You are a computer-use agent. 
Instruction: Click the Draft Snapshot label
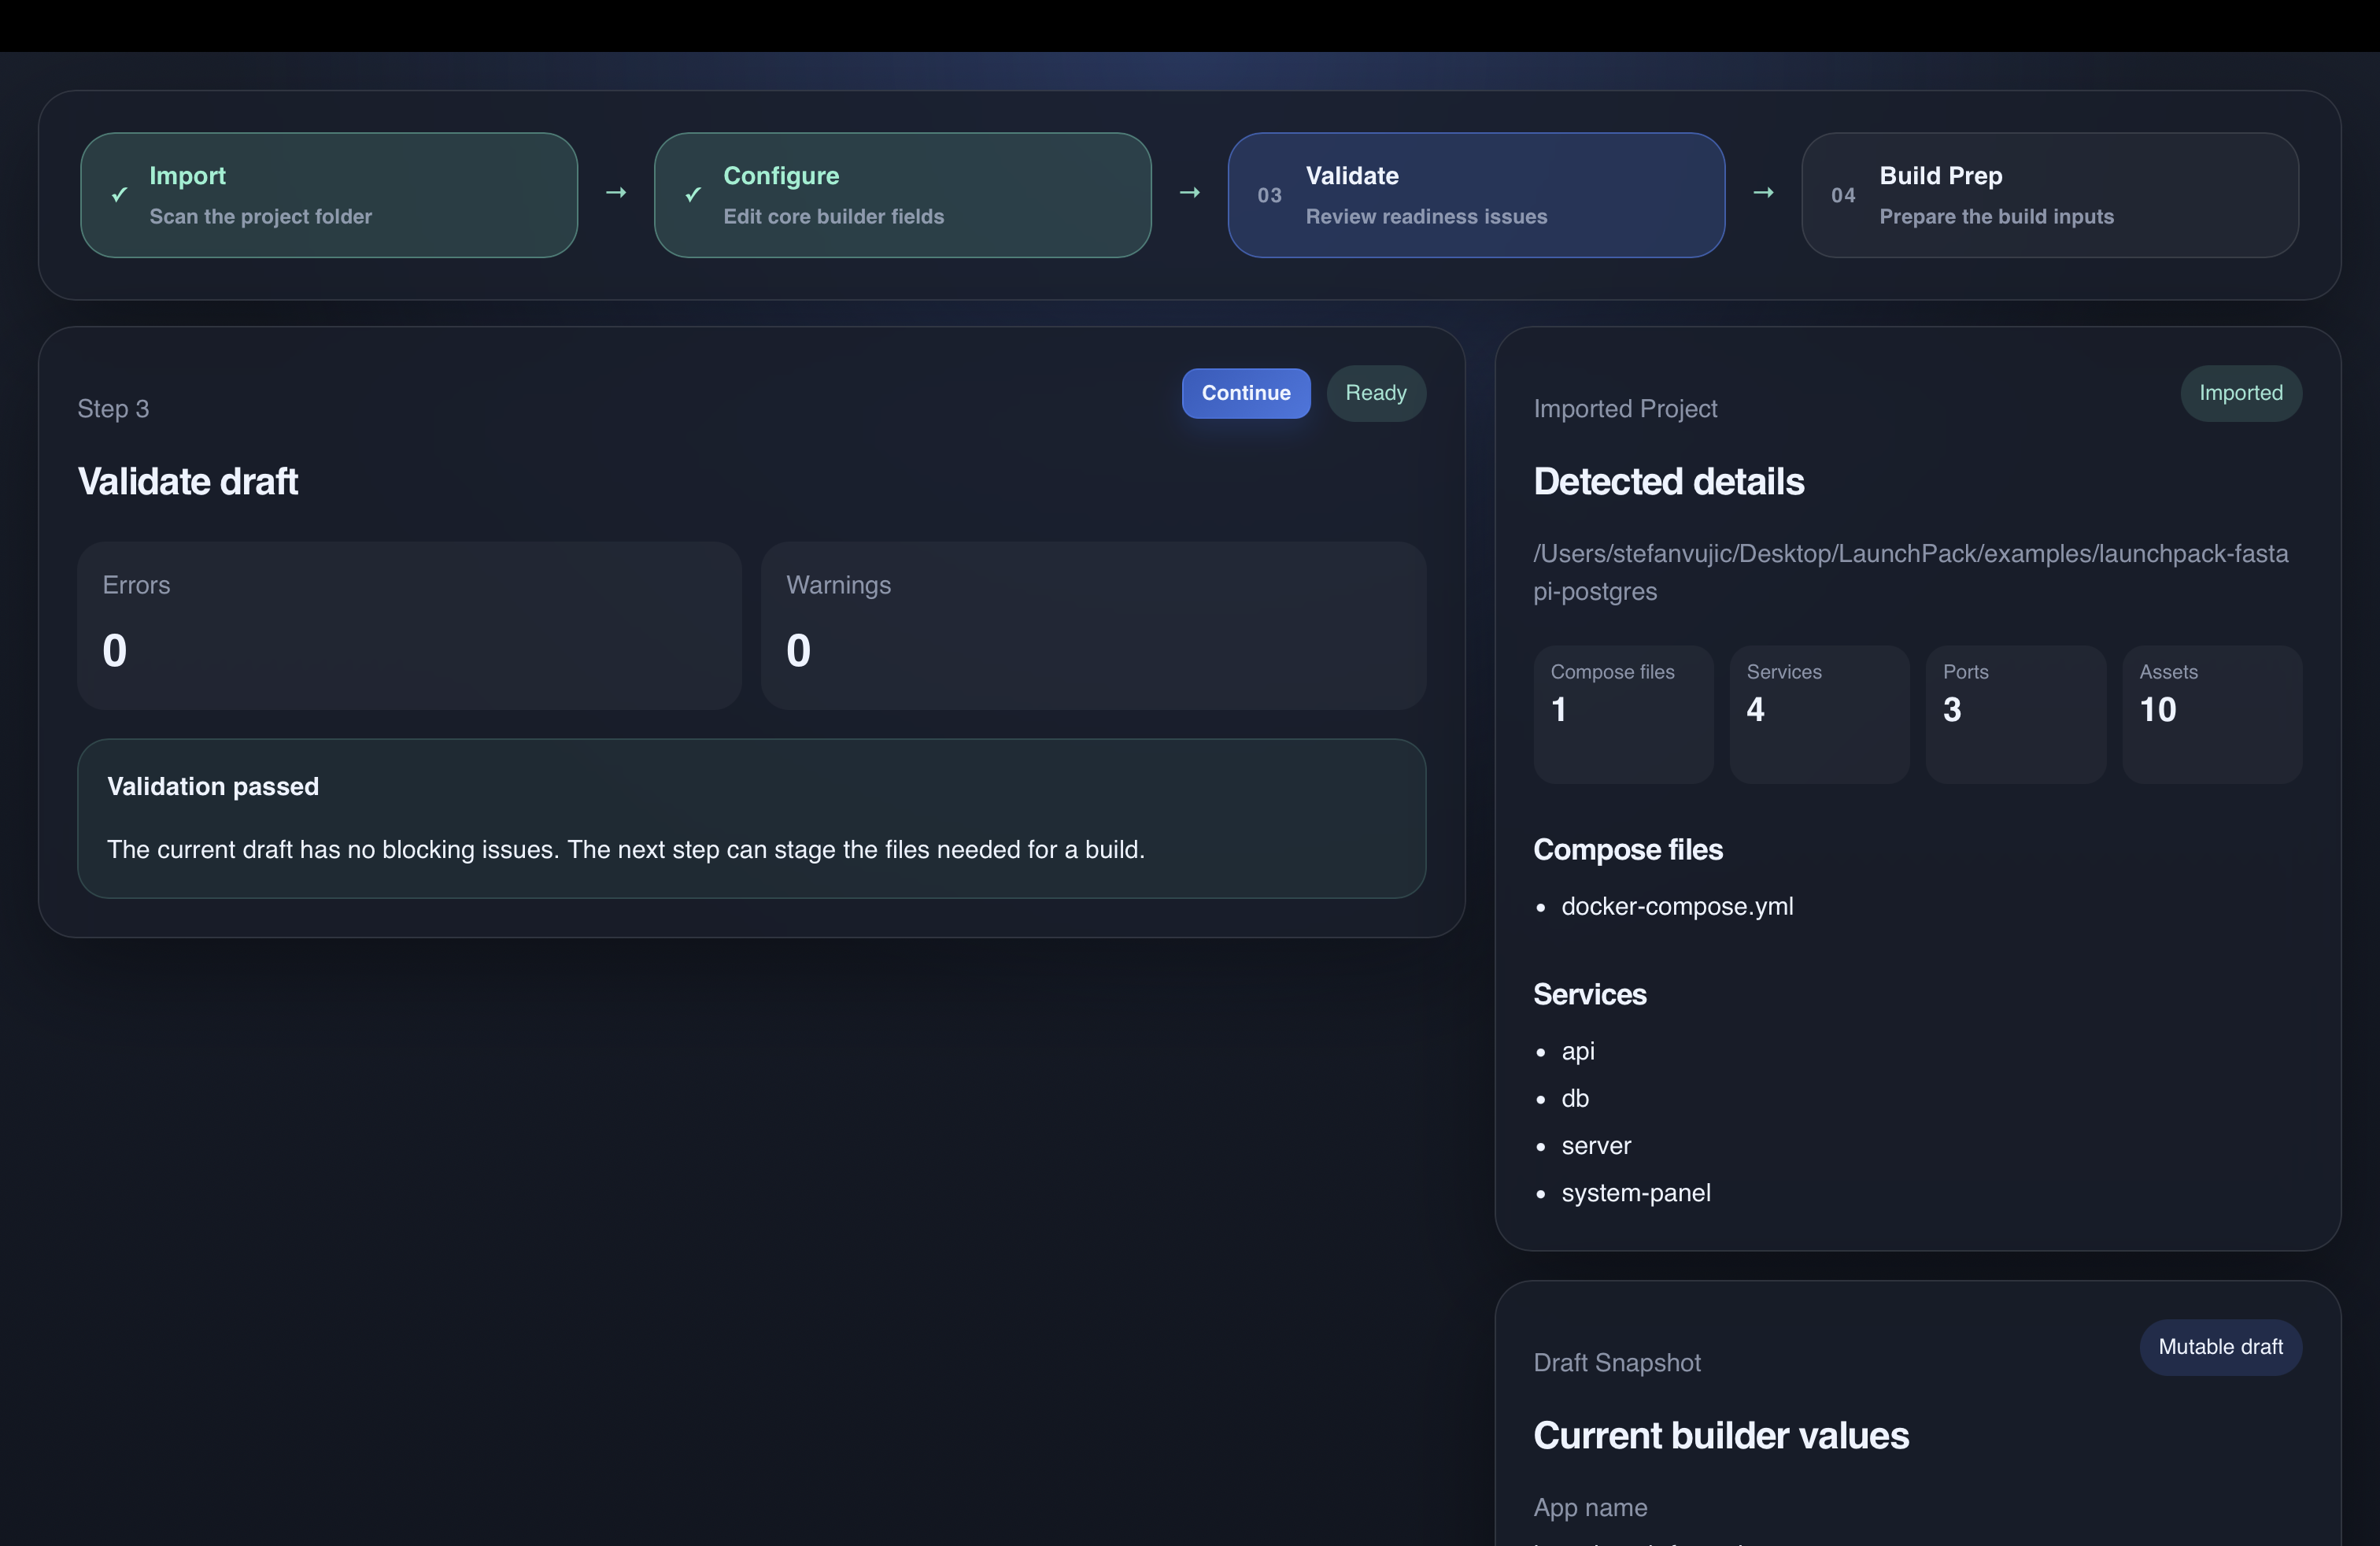click(1616, 1363)
